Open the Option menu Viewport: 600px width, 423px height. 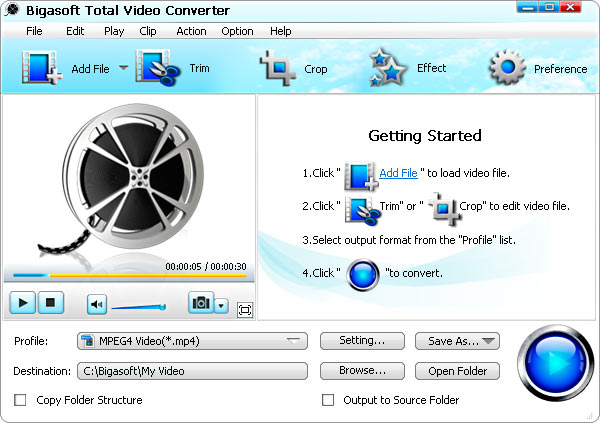click(237, 31)
